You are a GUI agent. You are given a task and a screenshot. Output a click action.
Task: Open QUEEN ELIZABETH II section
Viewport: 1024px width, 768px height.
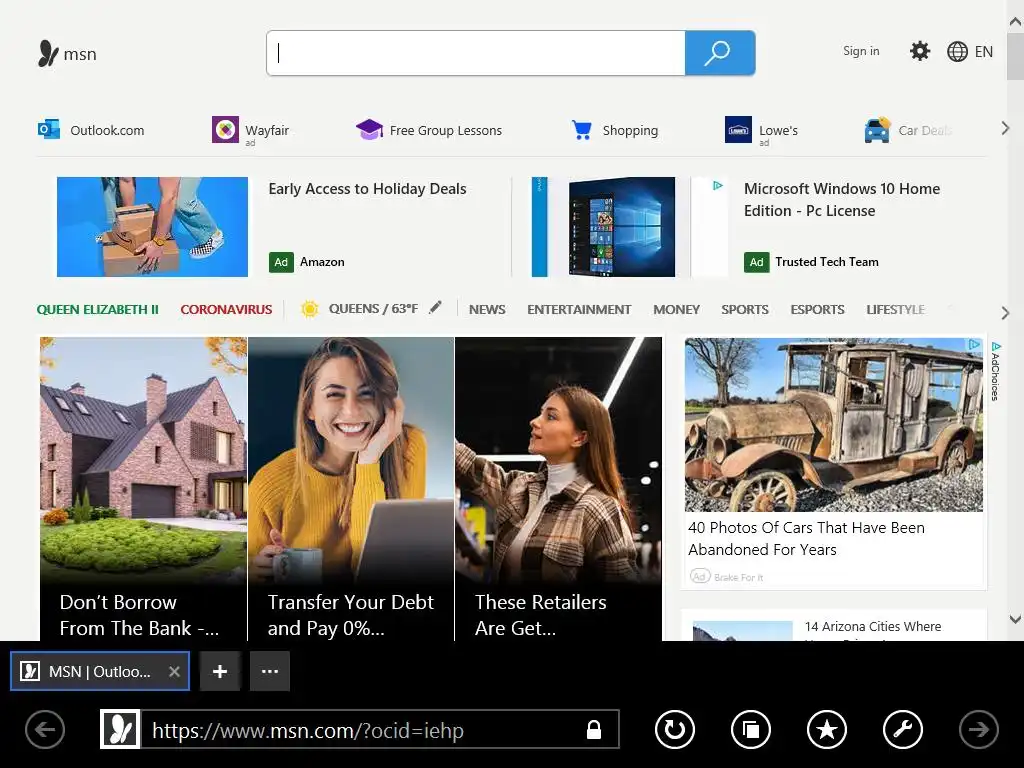(97, 310)
